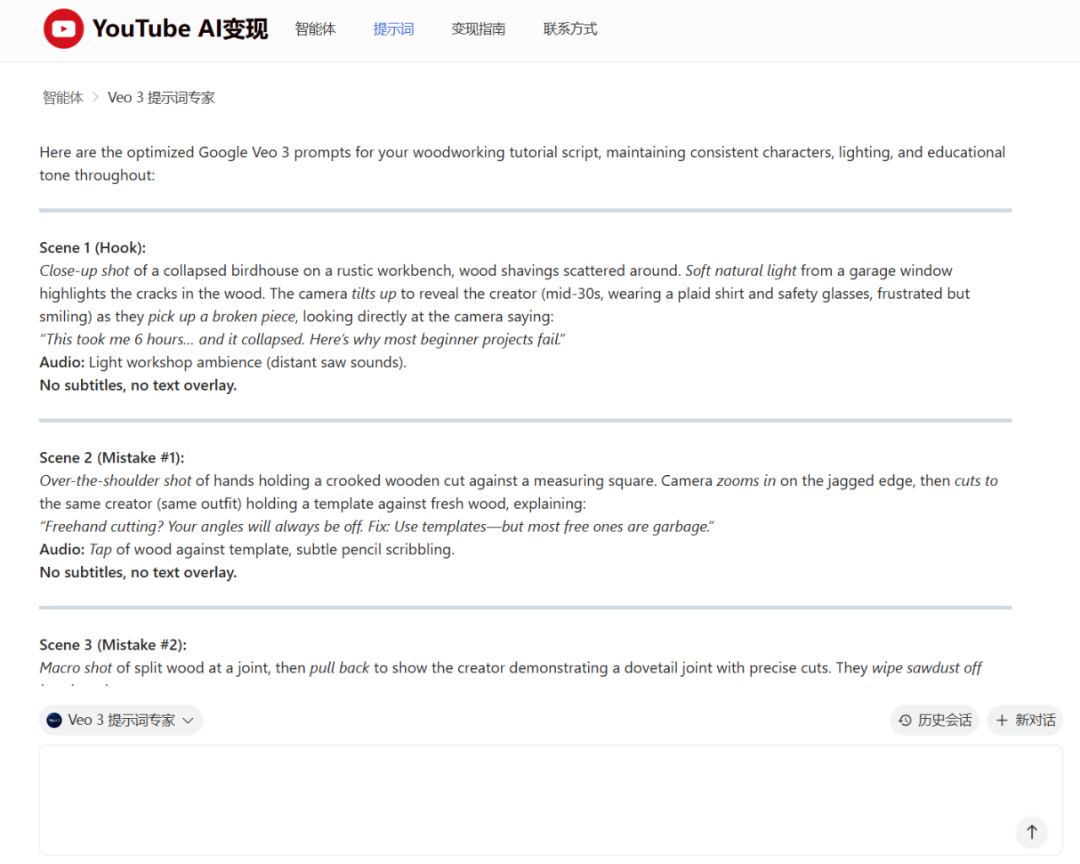Viewport: 1080px width, 864px height.
Task: Click the 智能体 breadcrumb link
Action: [x=62, y=98]
